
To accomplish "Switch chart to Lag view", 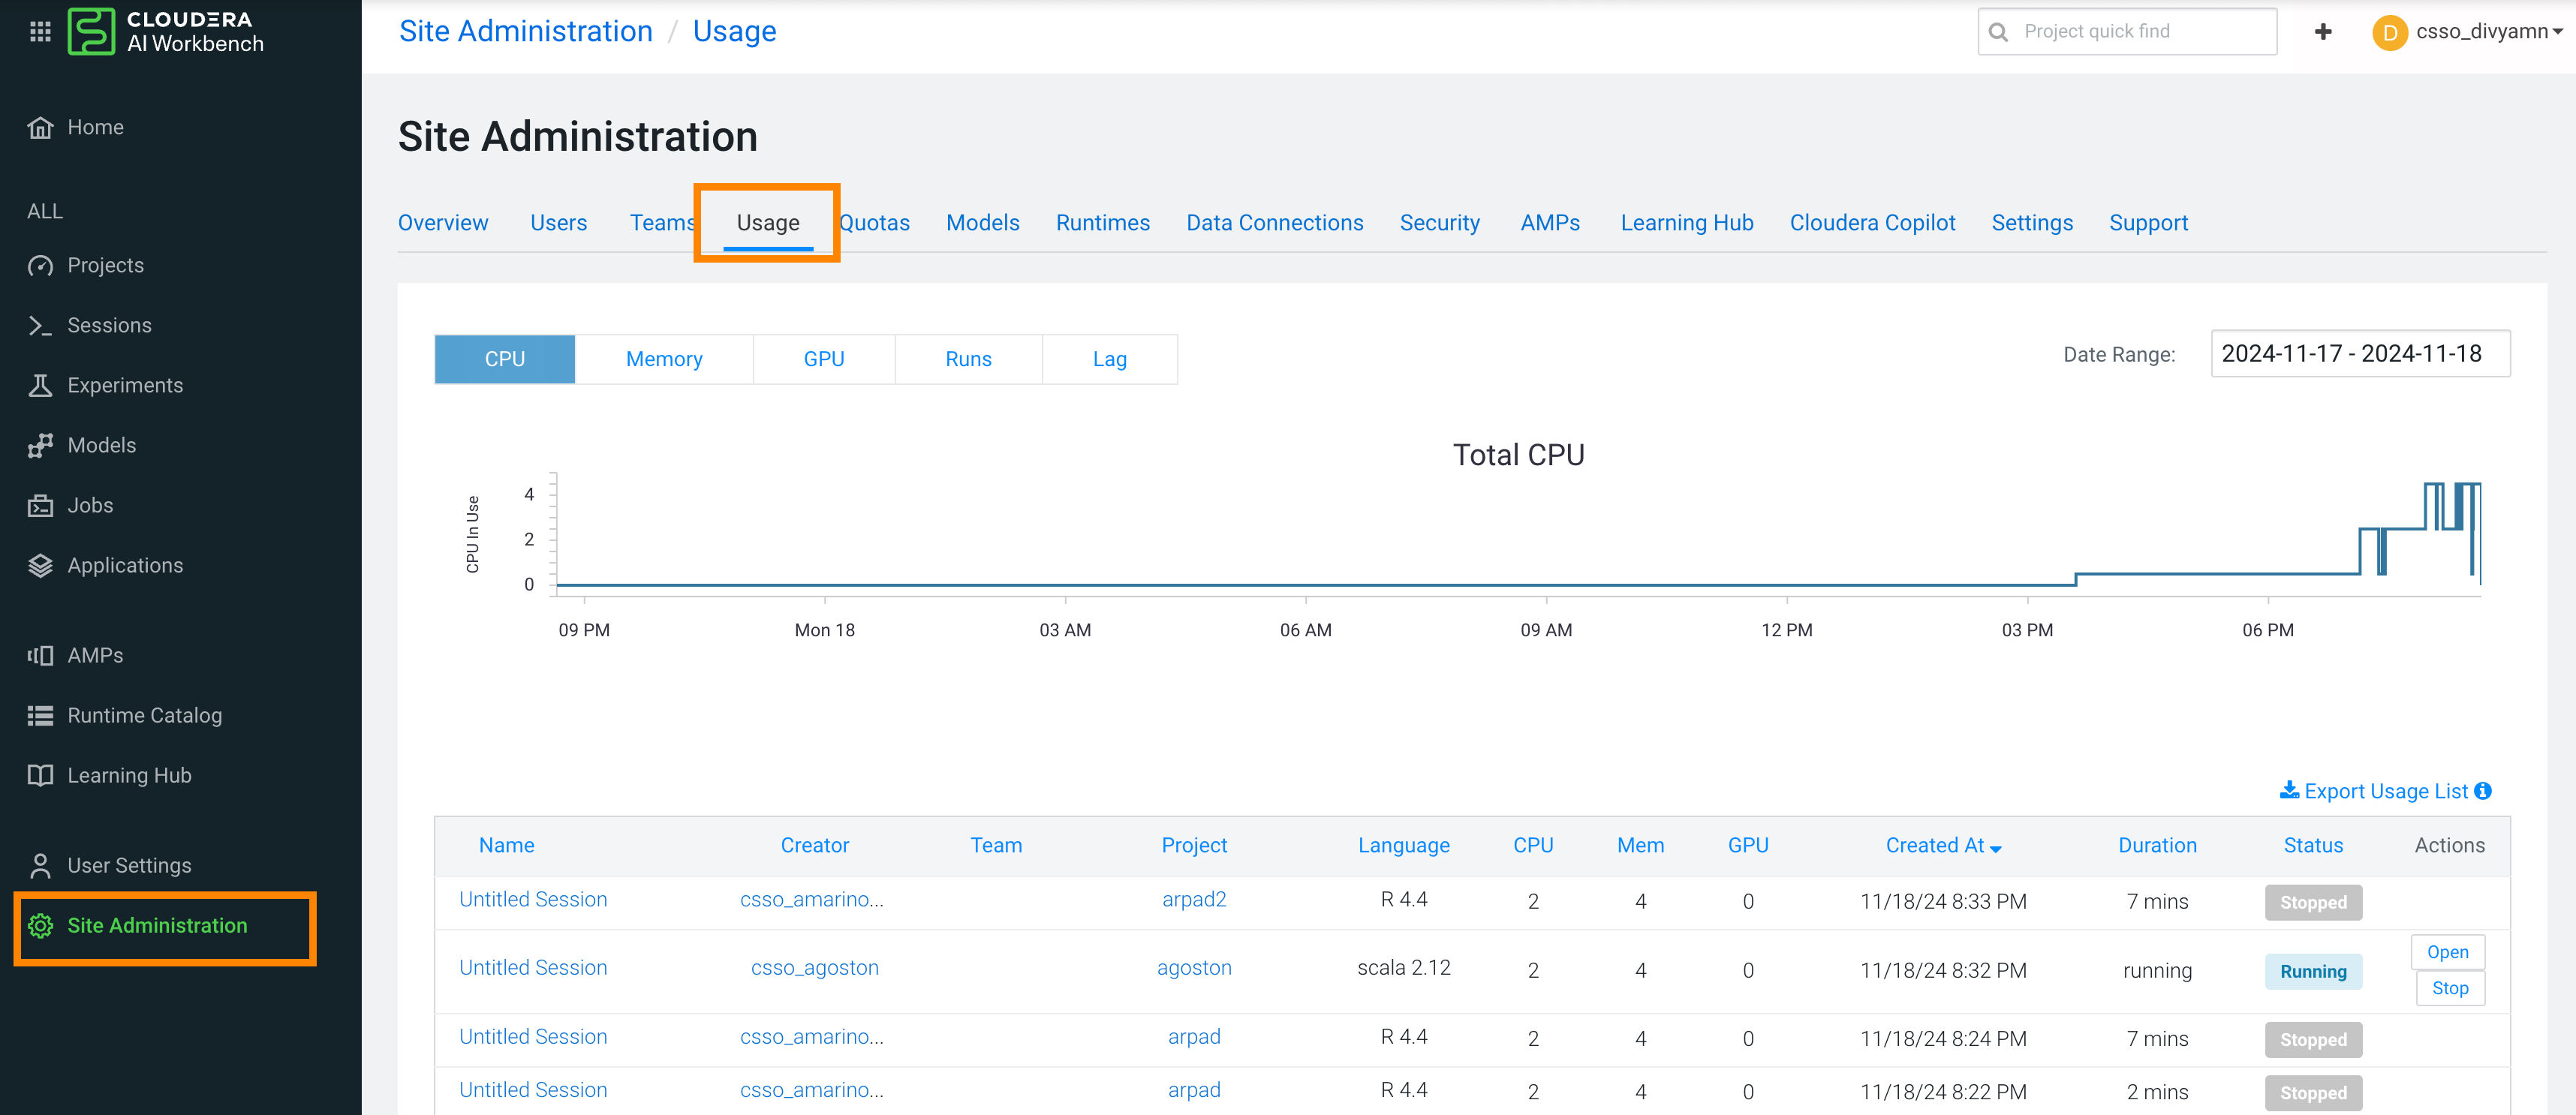I will point(1109,359).
